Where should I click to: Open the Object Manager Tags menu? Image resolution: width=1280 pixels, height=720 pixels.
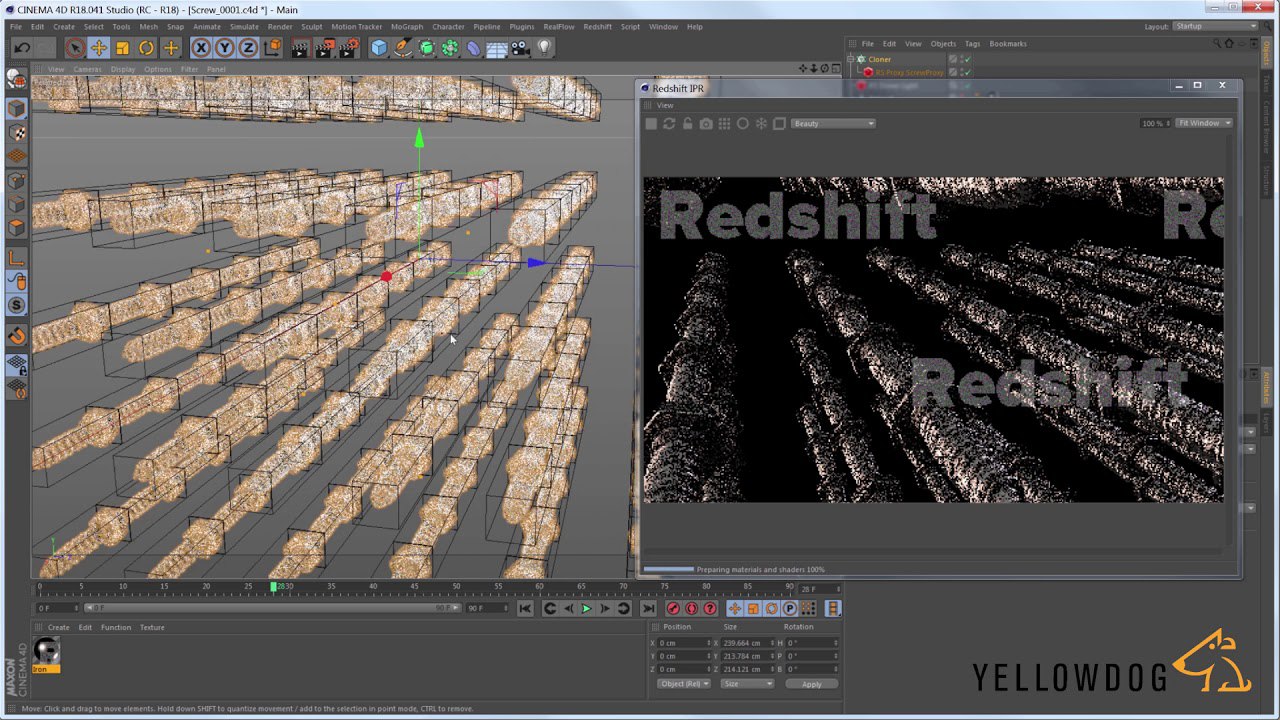pos(972,44)
